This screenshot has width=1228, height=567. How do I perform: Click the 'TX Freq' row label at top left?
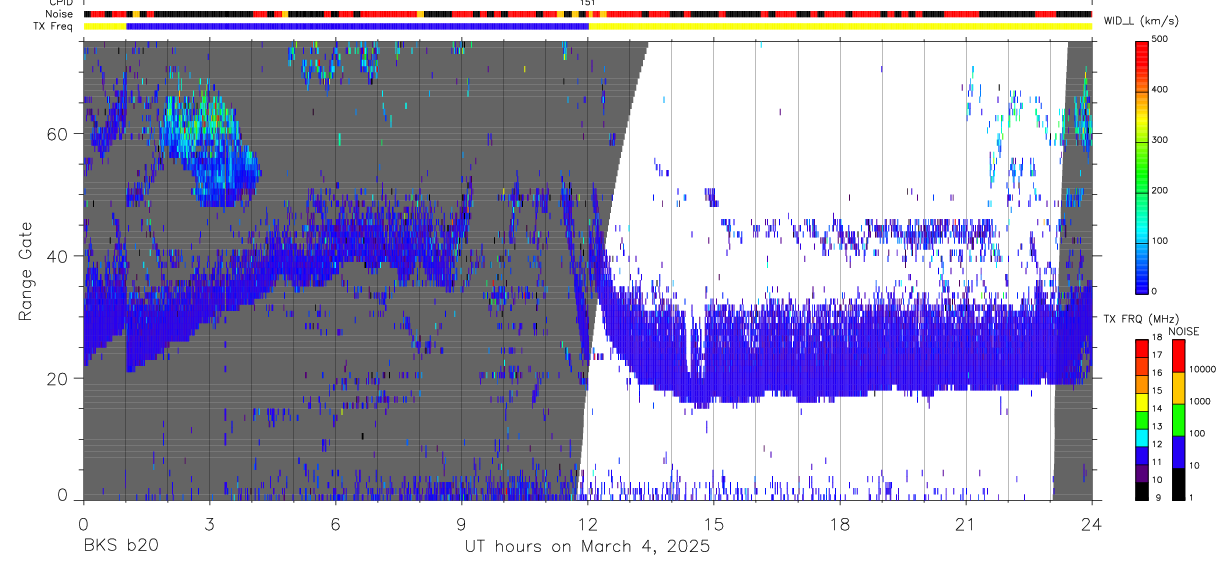[x=51, y=25]
